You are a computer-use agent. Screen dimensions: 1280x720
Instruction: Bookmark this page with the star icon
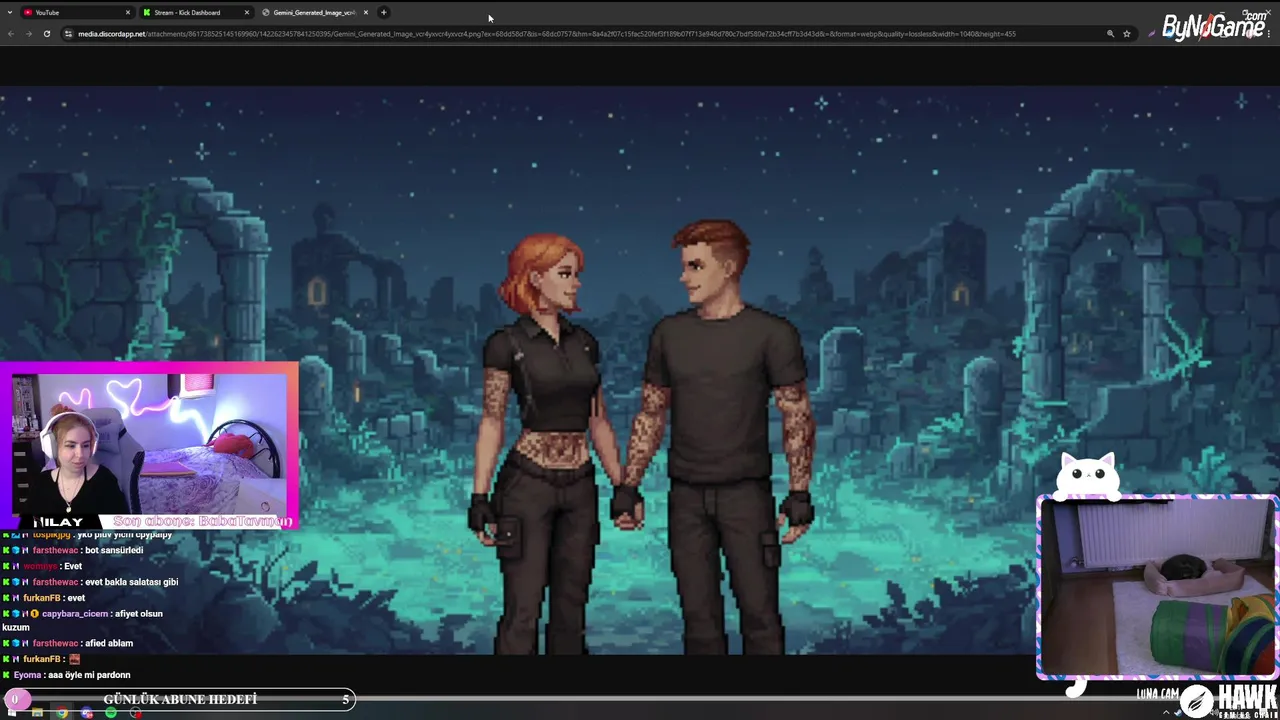coord(1127,34)
